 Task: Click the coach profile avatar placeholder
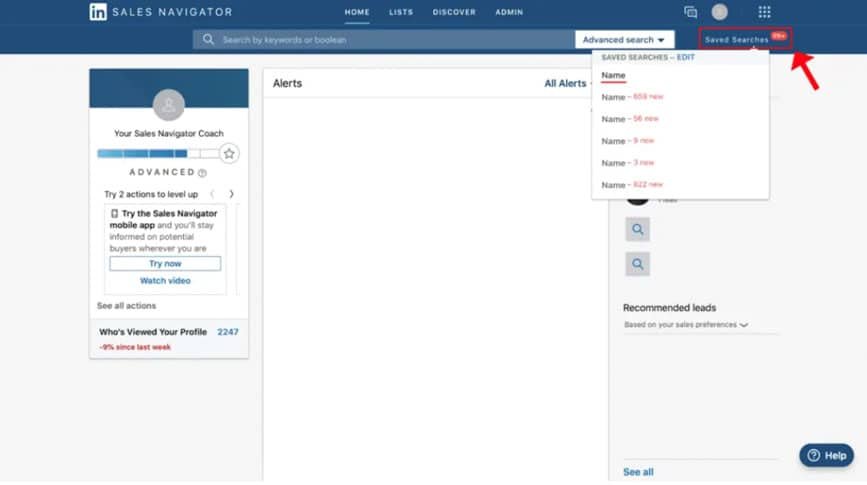coord(169,105)
